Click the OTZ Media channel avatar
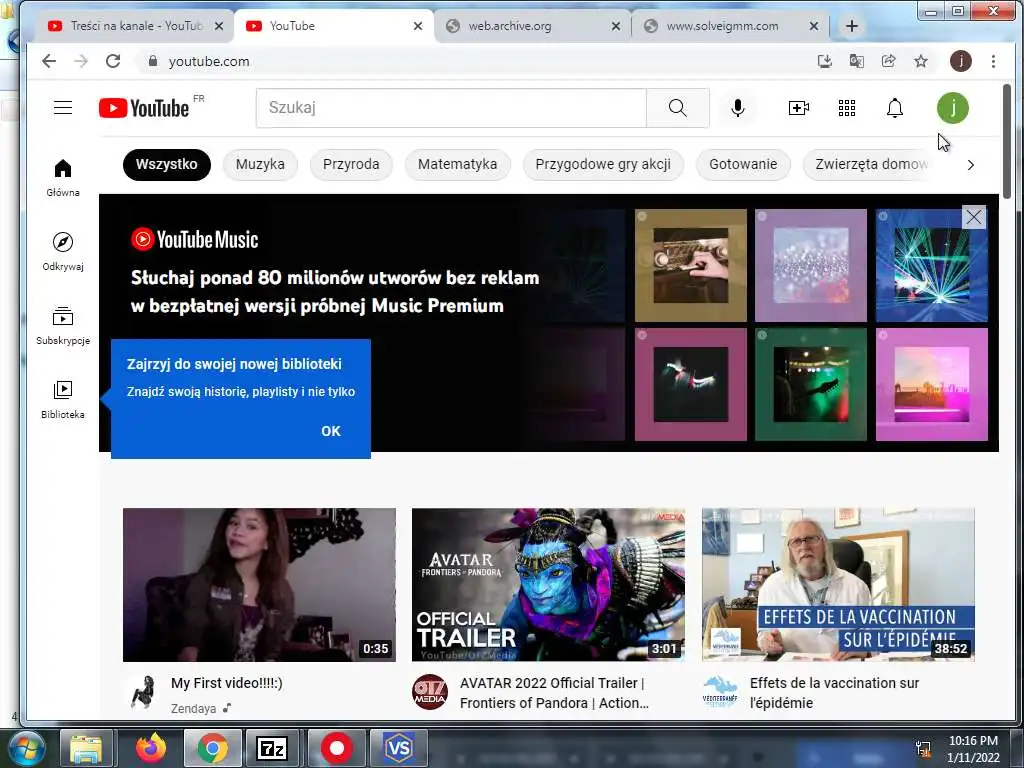Screen dimensions: 1024x768 430,692
